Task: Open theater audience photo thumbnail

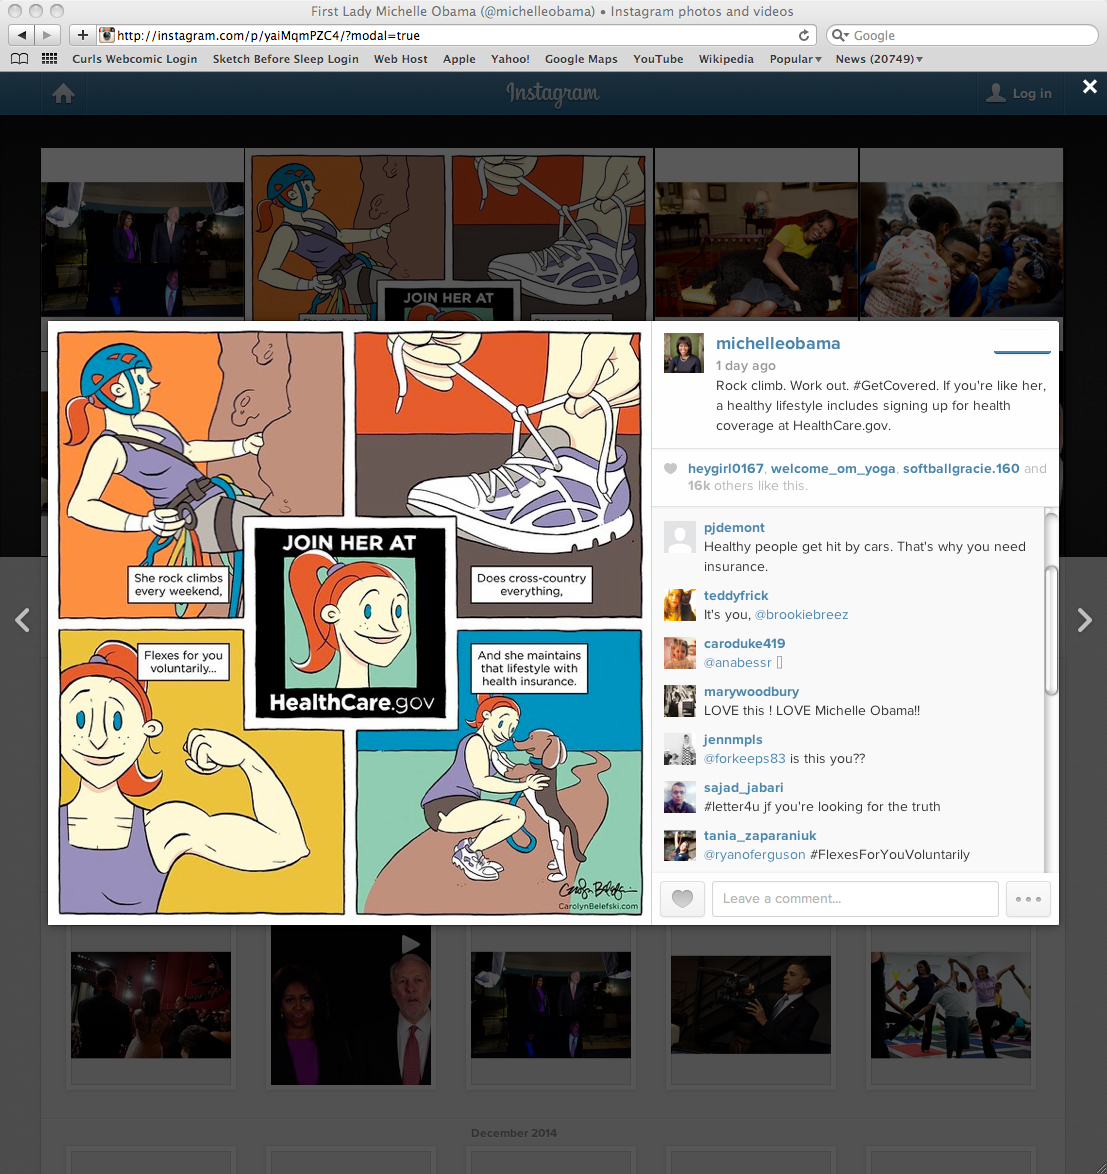Action: [150, 1005]
